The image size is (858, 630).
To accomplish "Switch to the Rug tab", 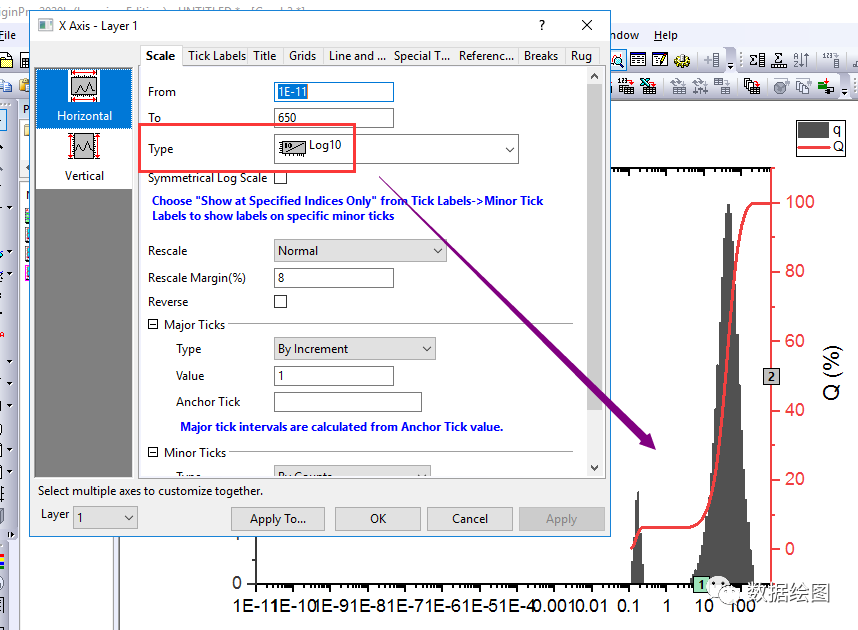I will pos(581,56).
